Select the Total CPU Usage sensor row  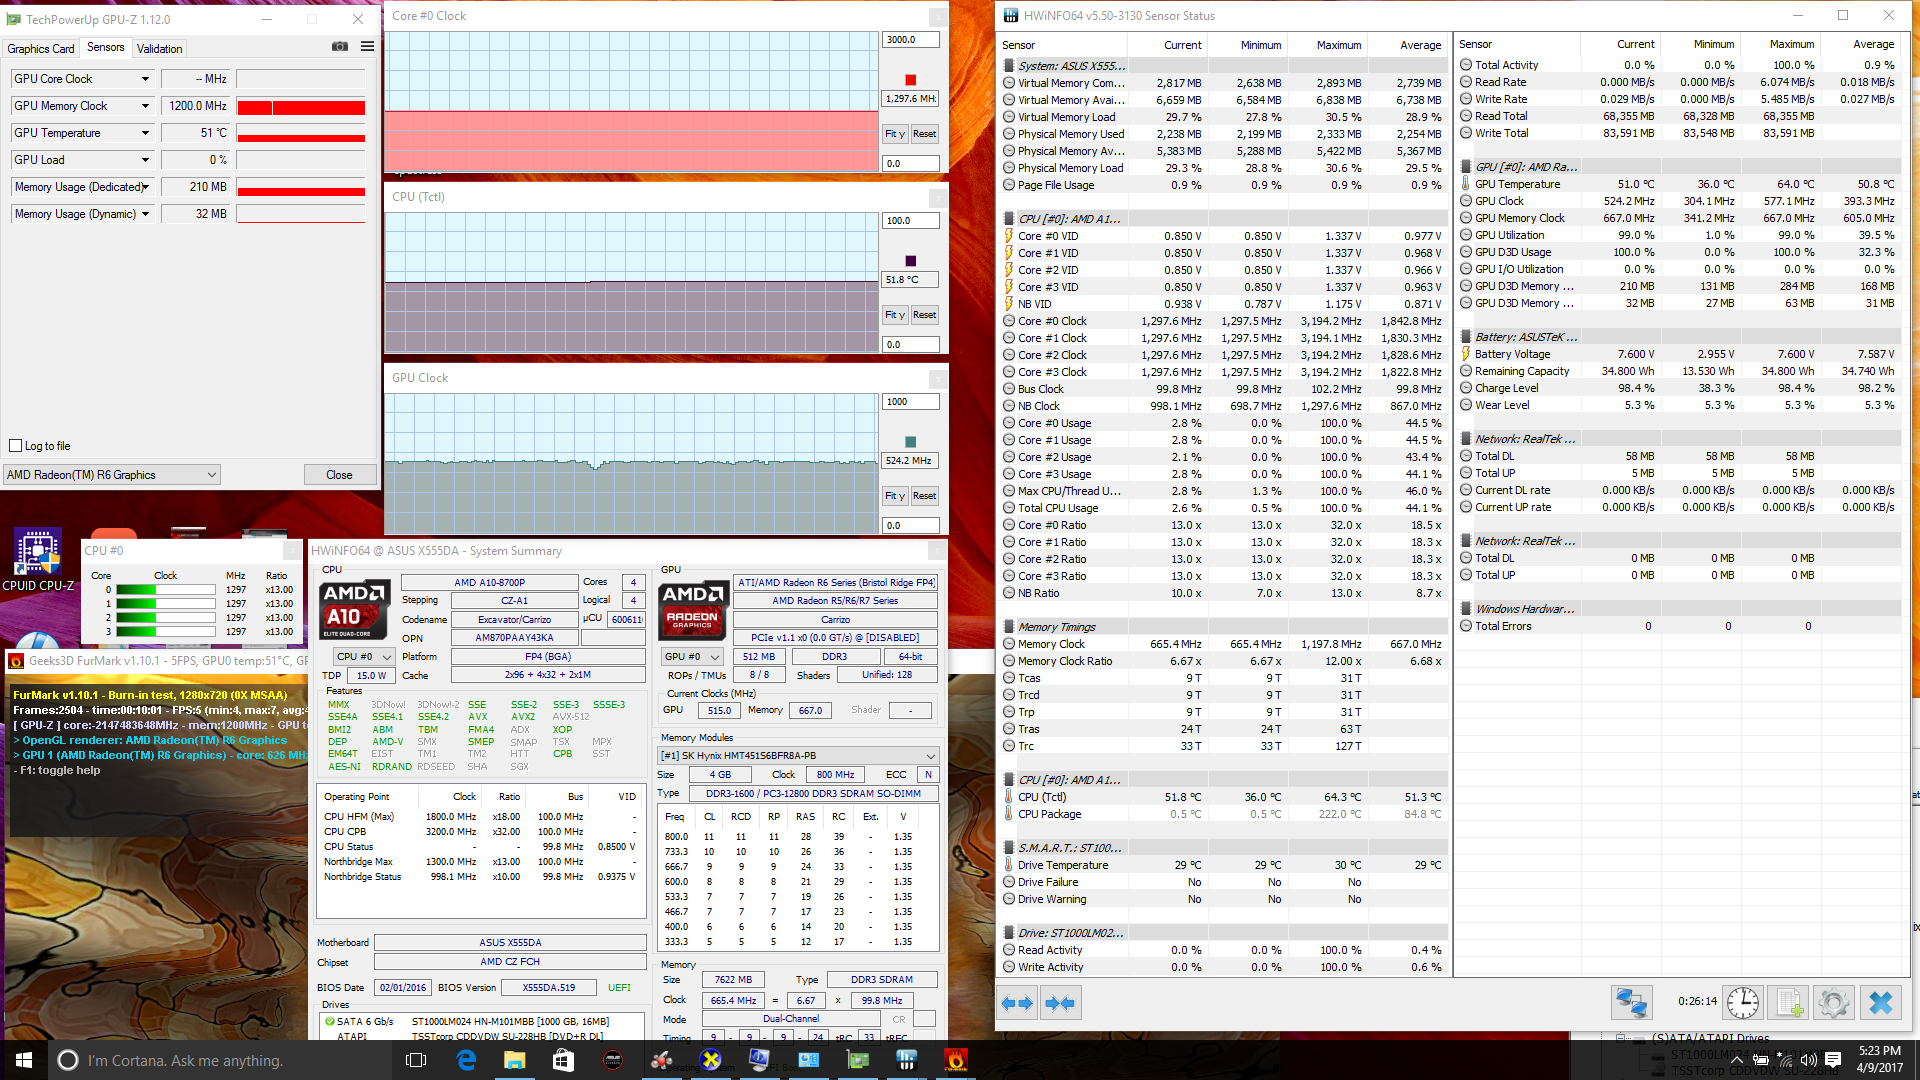point(1224,508)
